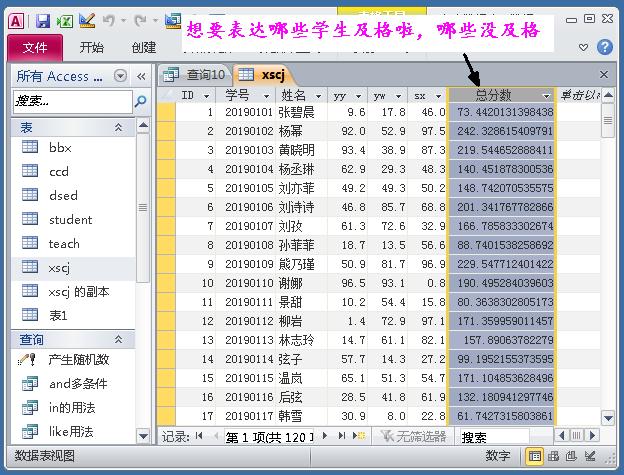Open the 开始 ribbon tab

point(91,48)
